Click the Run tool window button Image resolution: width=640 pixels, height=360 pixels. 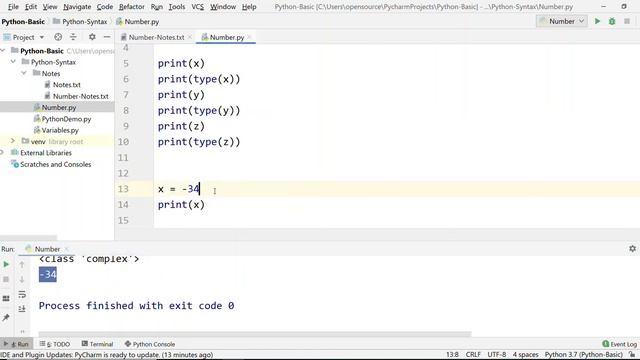(17, 344)
